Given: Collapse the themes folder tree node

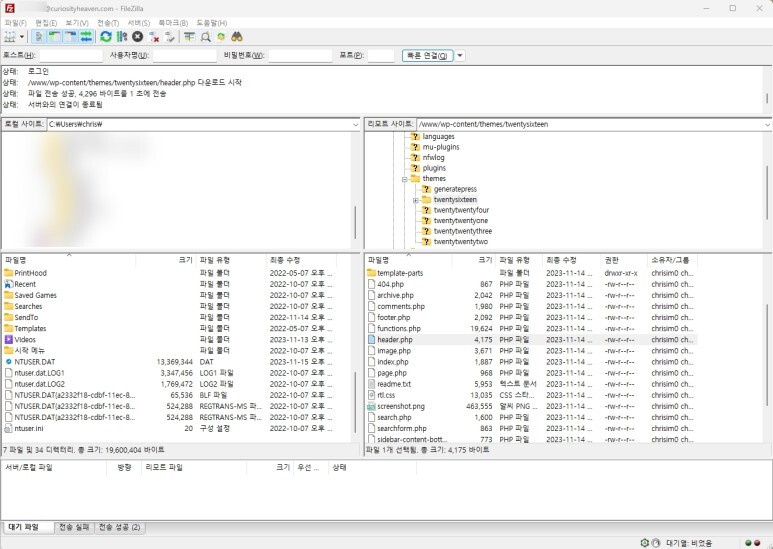Looking at the screenshot, I should coord(404,179).
